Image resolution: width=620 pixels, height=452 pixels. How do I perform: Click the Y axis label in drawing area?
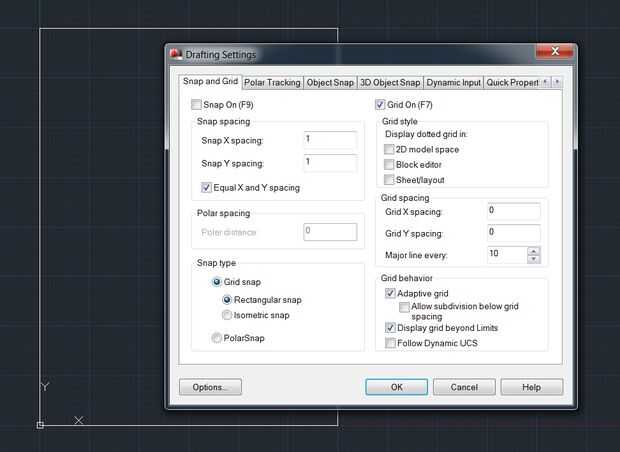[x=45, y=386]
